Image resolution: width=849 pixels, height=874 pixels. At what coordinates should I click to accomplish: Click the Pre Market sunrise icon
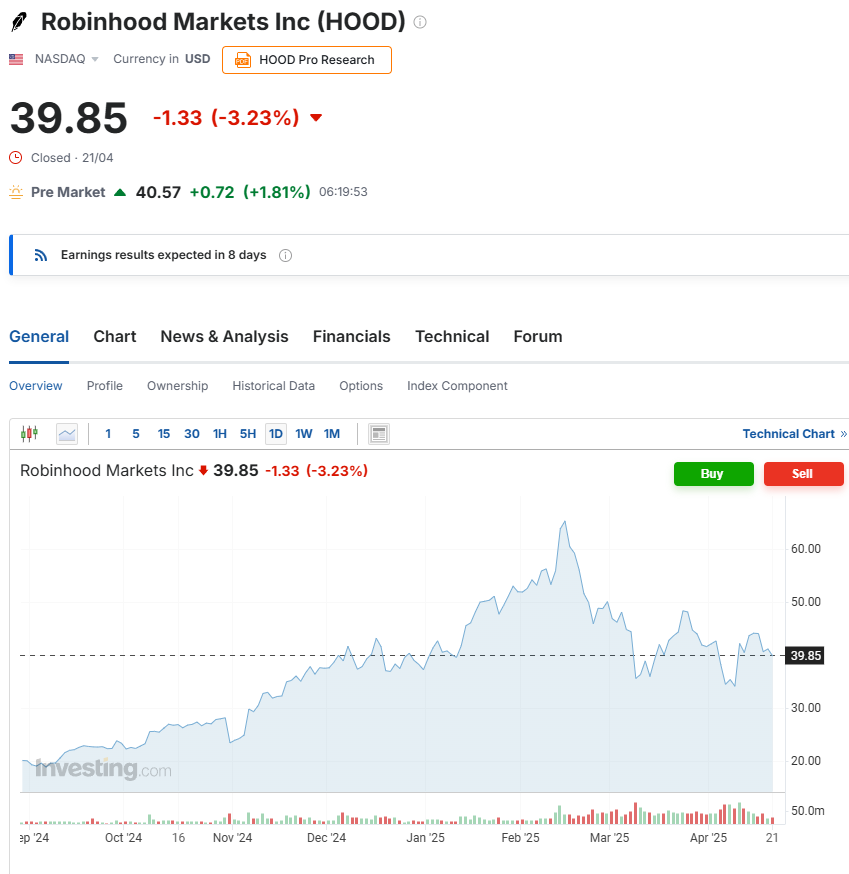point(16,192)
